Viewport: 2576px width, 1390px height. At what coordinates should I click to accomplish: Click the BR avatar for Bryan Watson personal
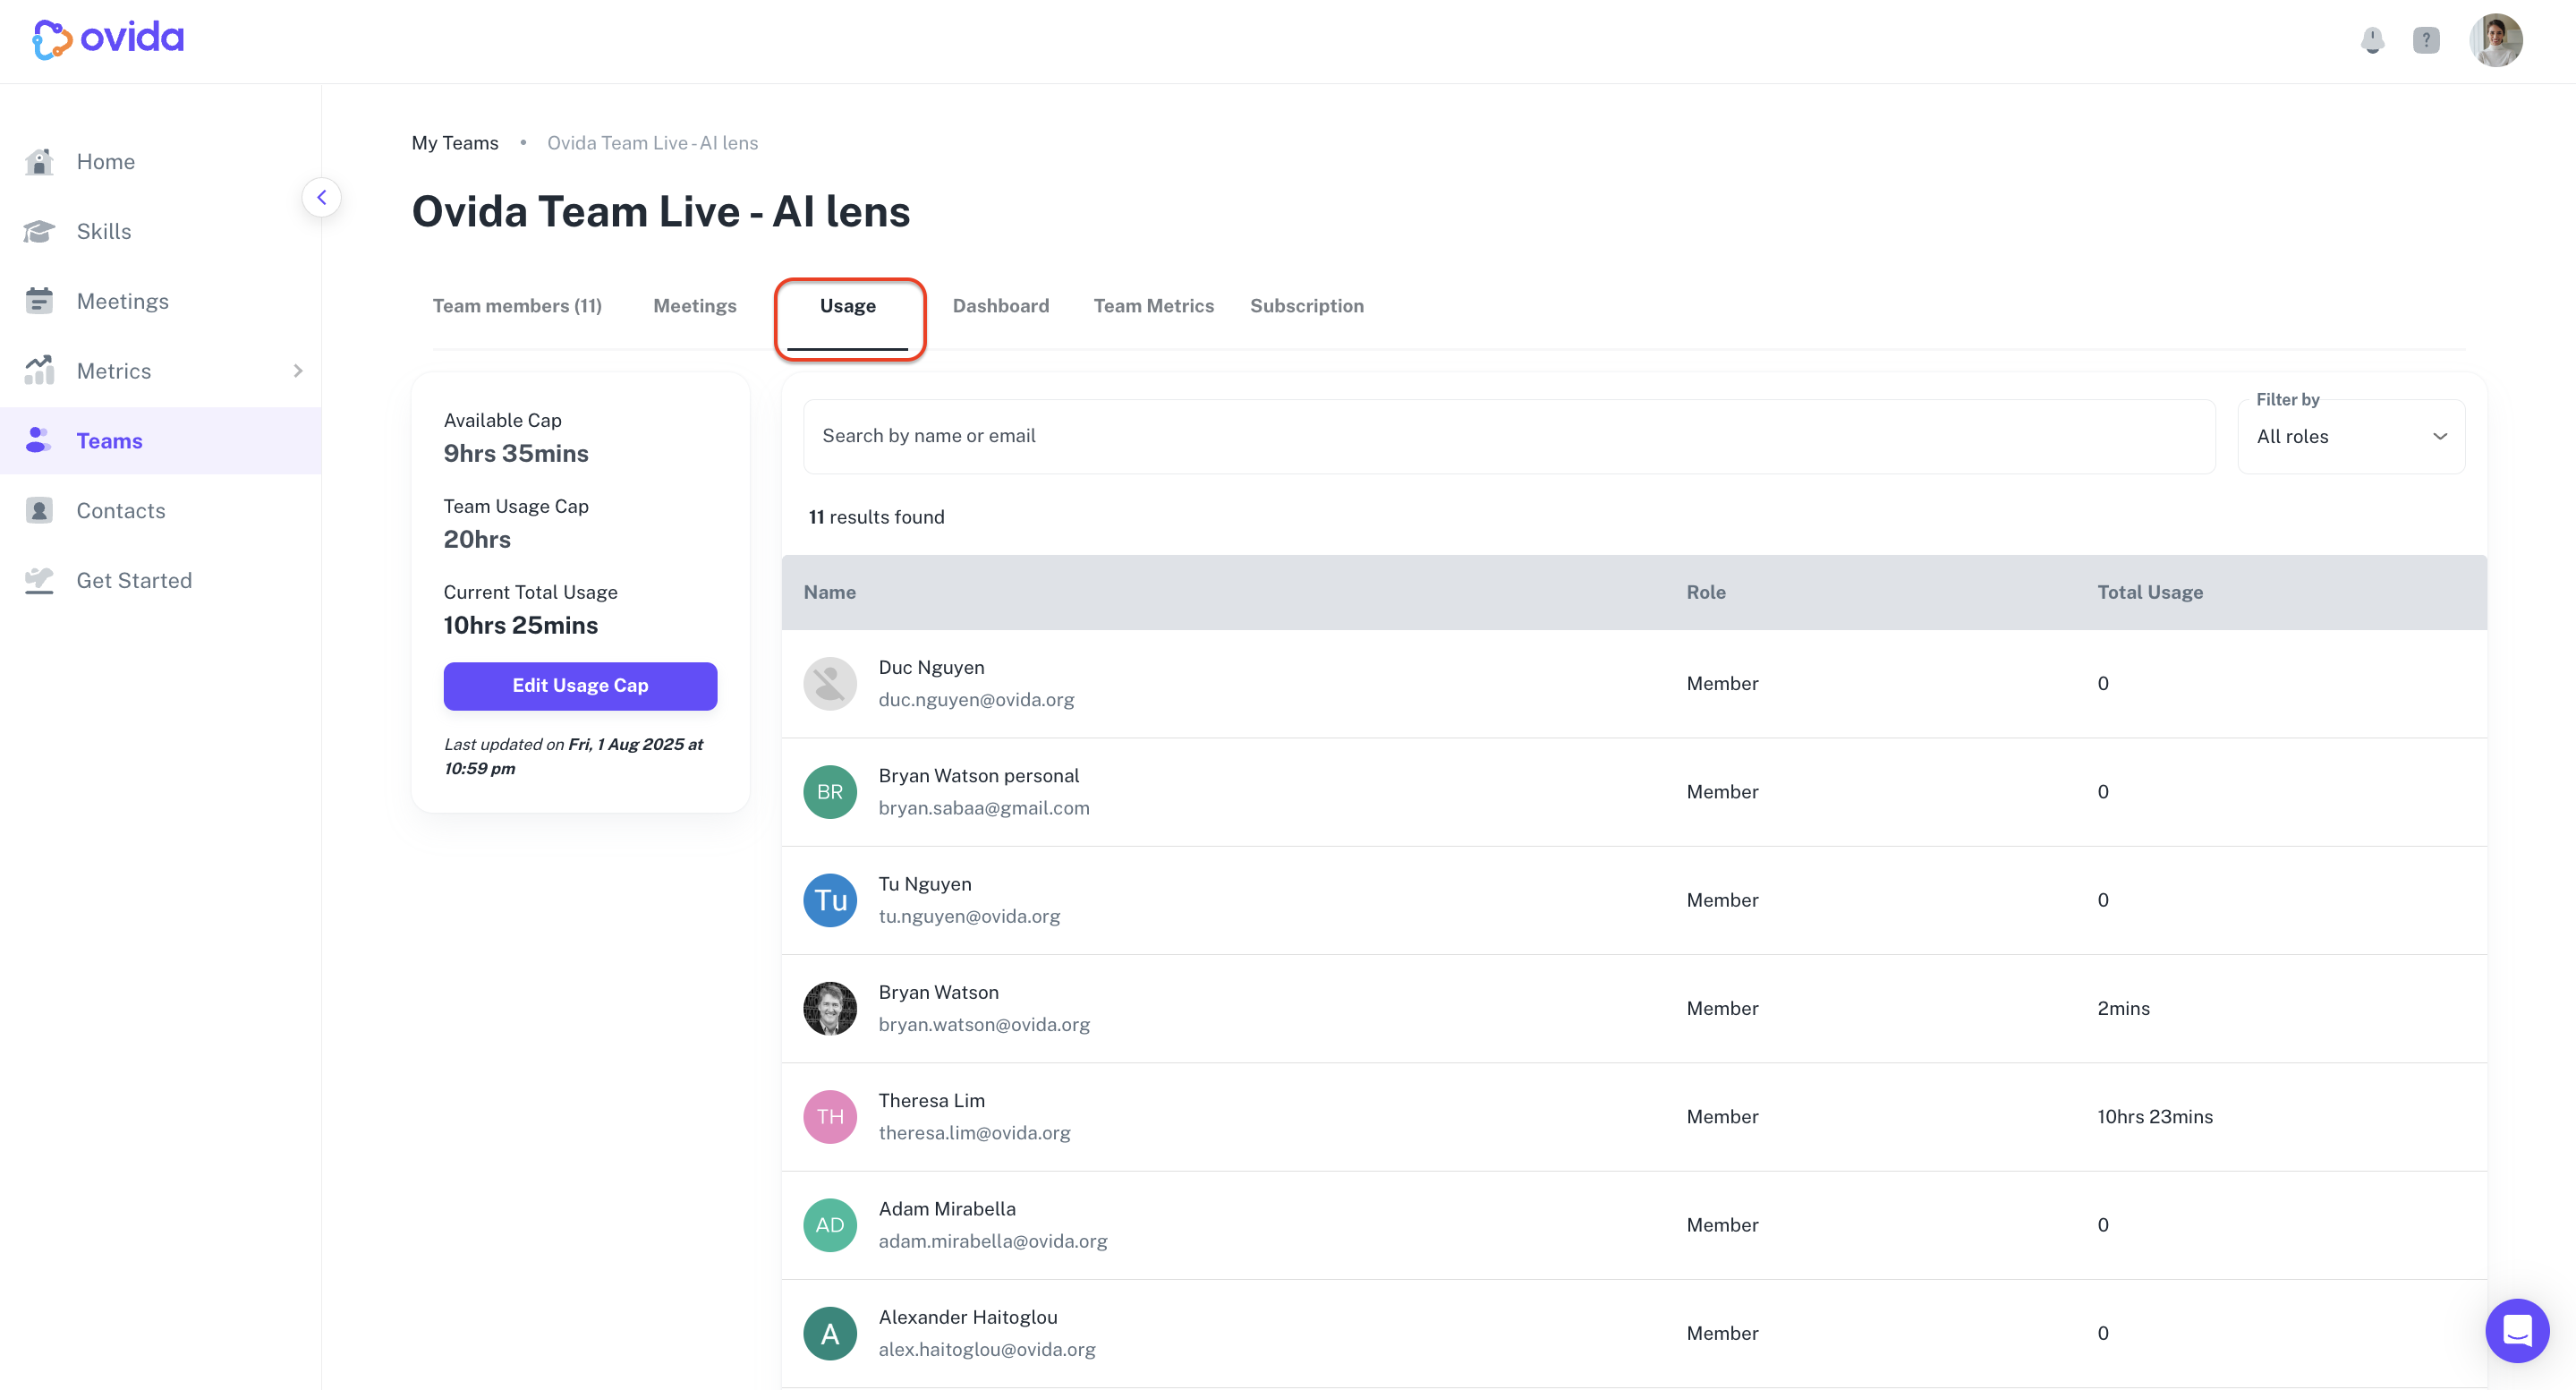[x=830, y=792]
